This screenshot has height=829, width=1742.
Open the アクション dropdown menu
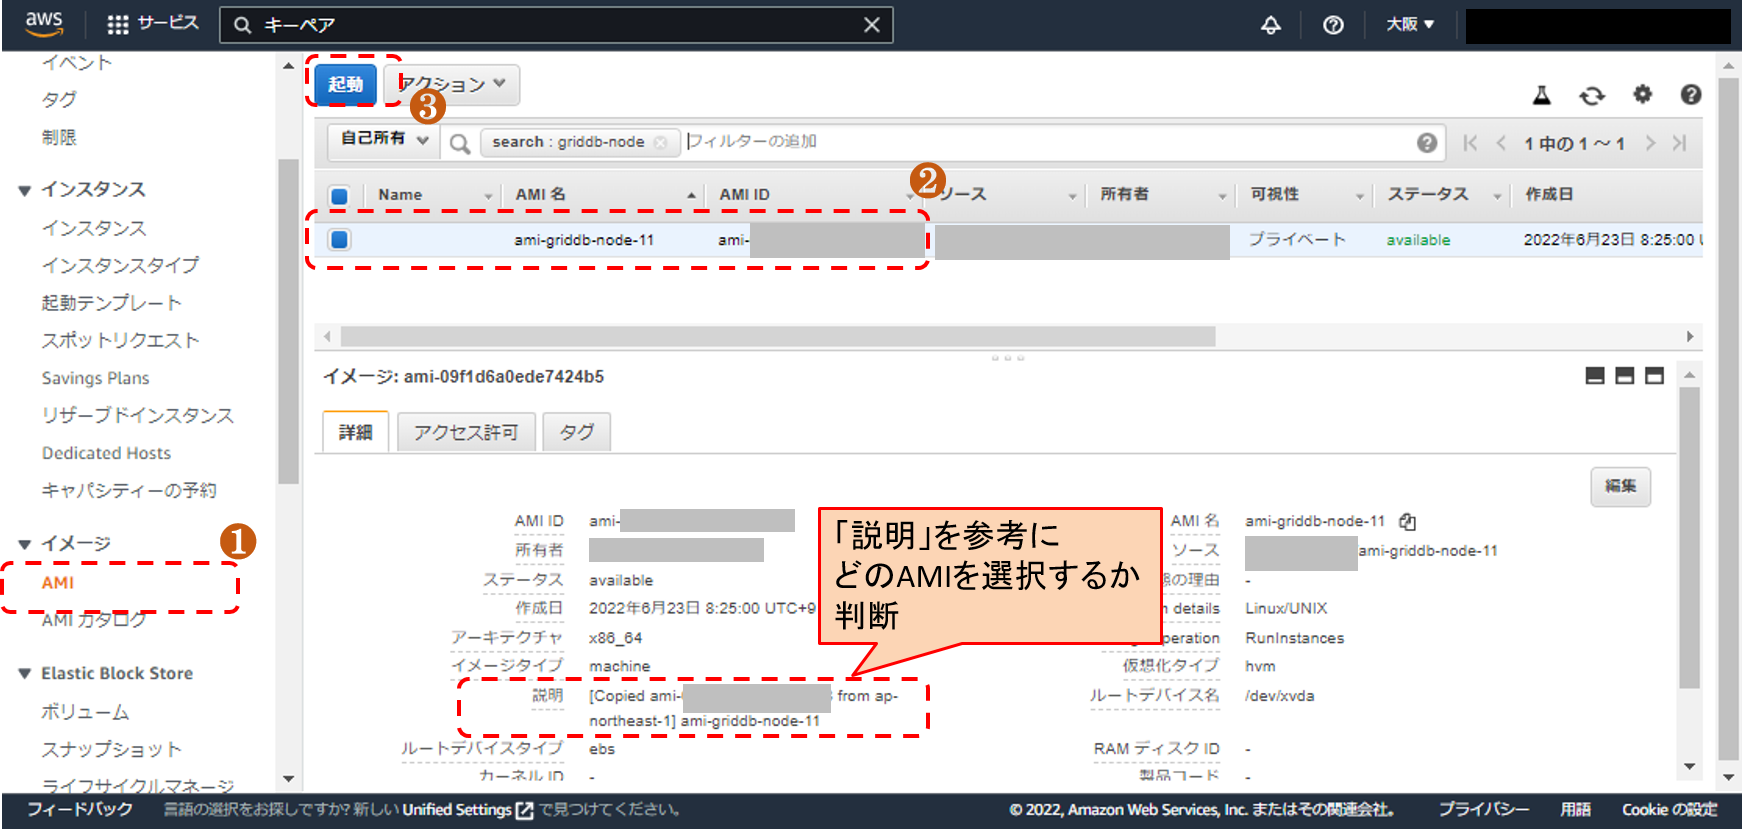pos(453,85)
